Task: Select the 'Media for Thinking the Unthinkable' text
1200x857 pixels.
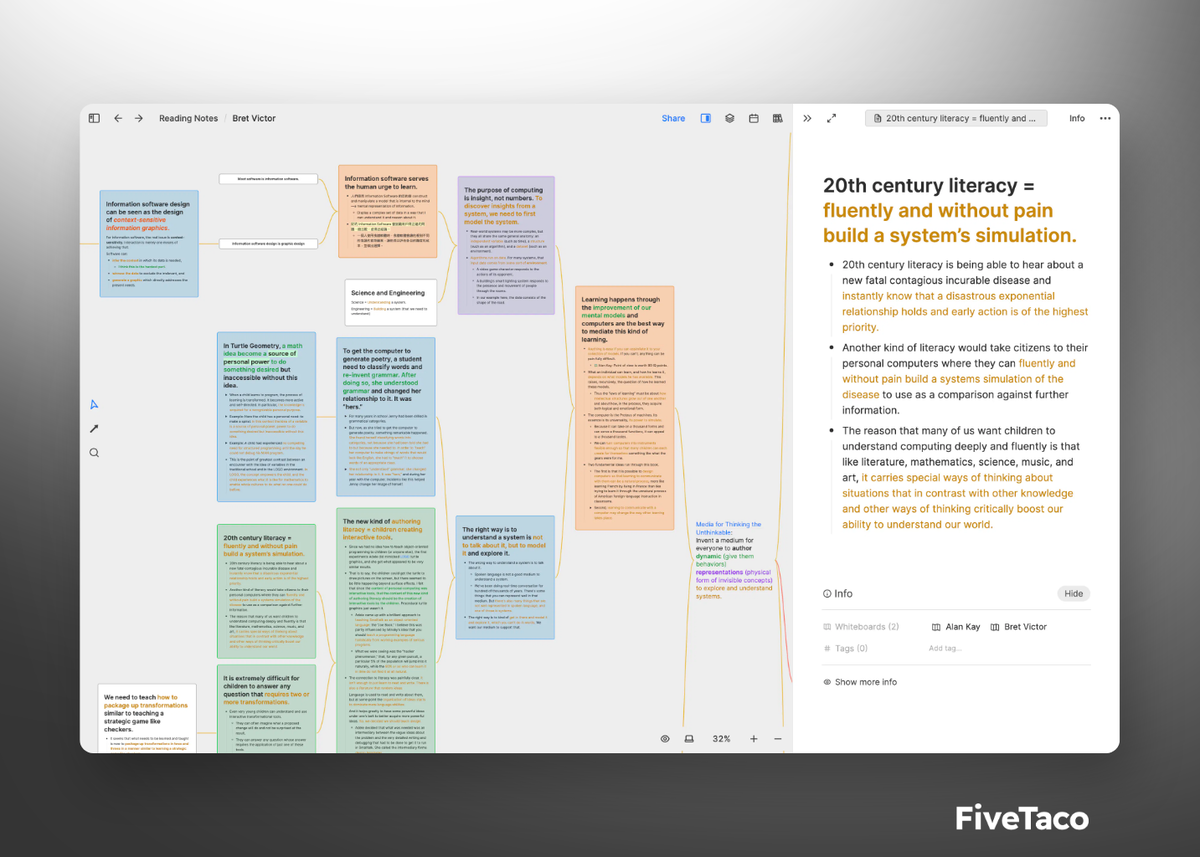Action: [x=735, y=559]
